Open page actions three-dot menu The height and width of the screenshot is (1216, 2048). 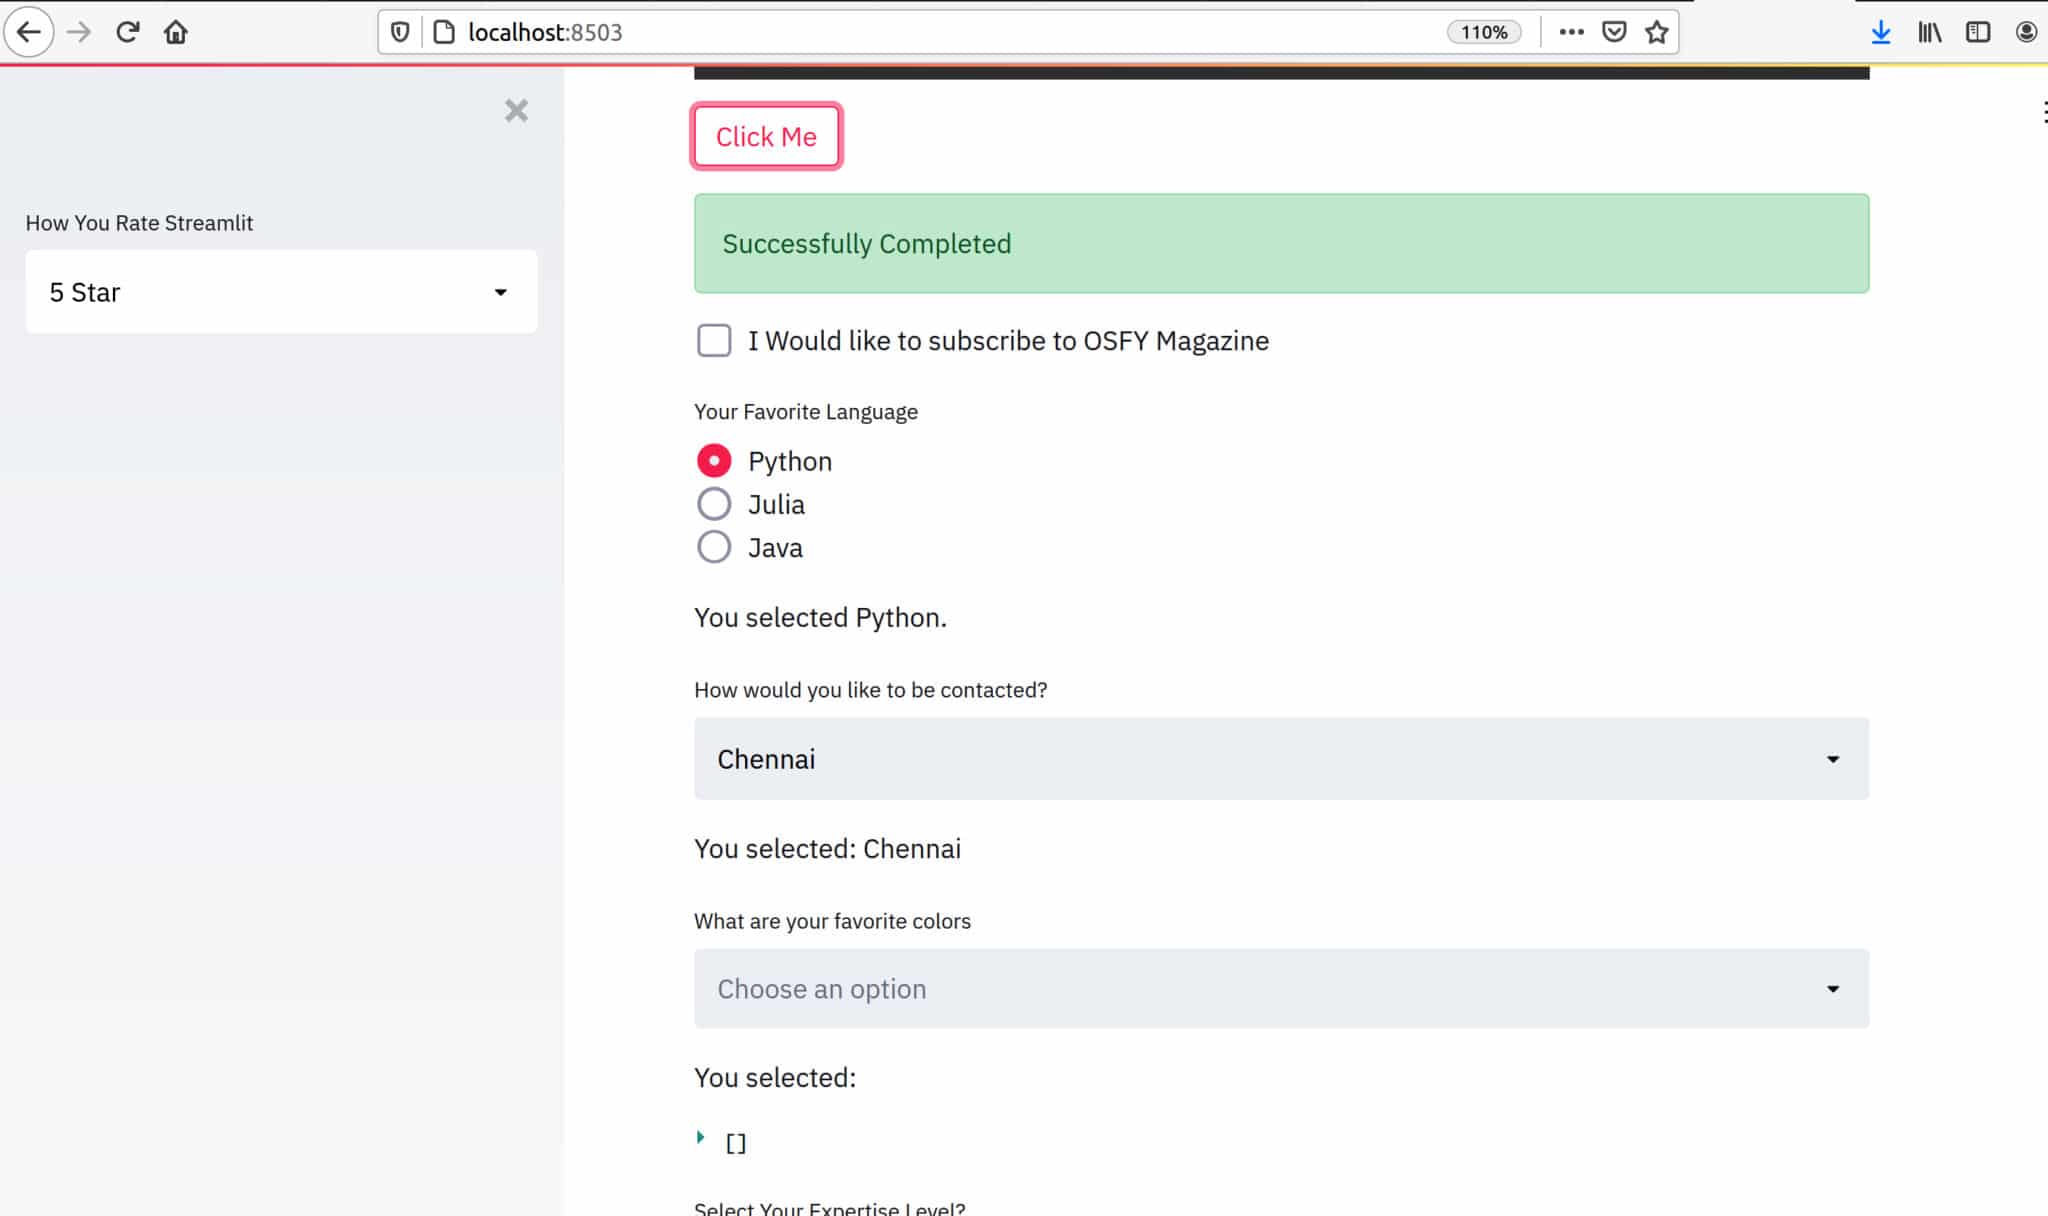point(1571,32)
